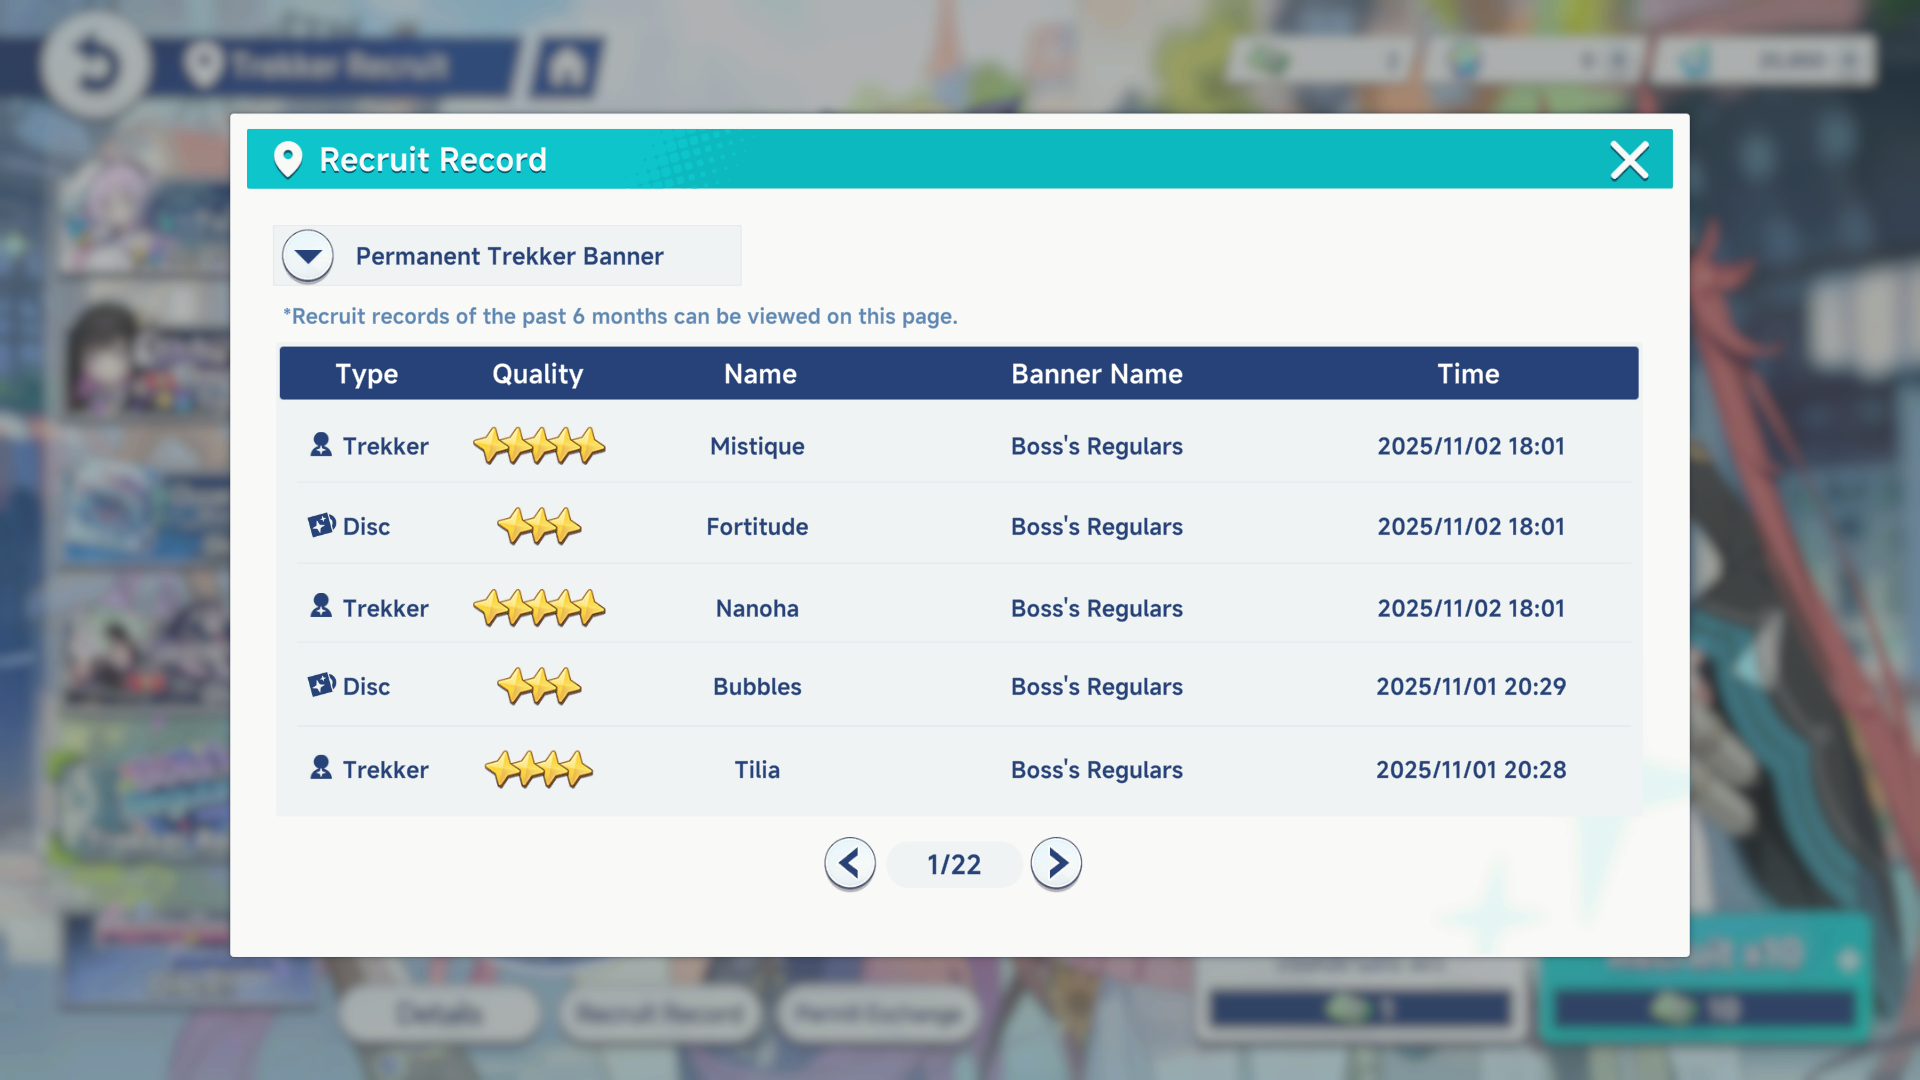Click the Trekker icon beside Tilia
Image resolution: width=1920 pixels, height=1080 pixels.
[x=321, y=768]
